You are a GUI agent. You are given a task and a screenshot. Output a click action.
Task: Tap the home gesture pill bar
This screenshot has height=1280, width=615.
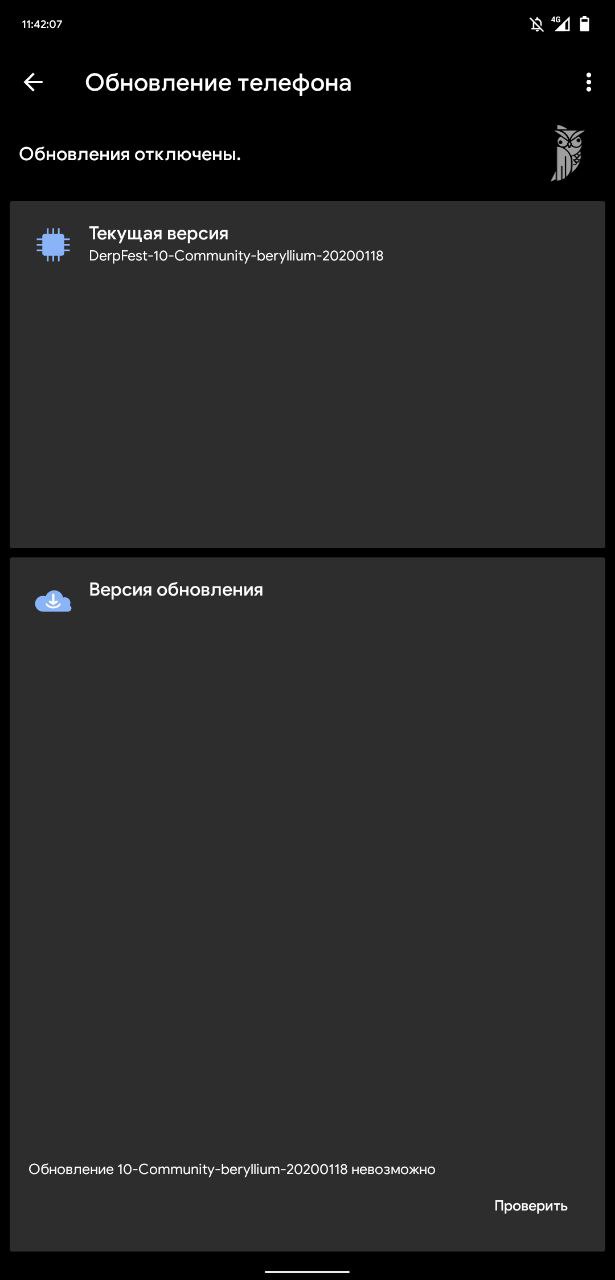pyautogui.click(x=307, y=1272)
